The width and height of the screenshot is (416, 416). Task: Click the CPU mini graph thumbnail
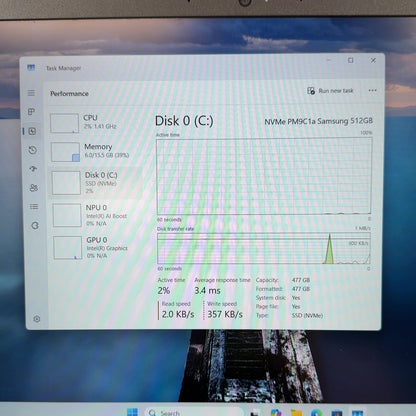(64, 123)
